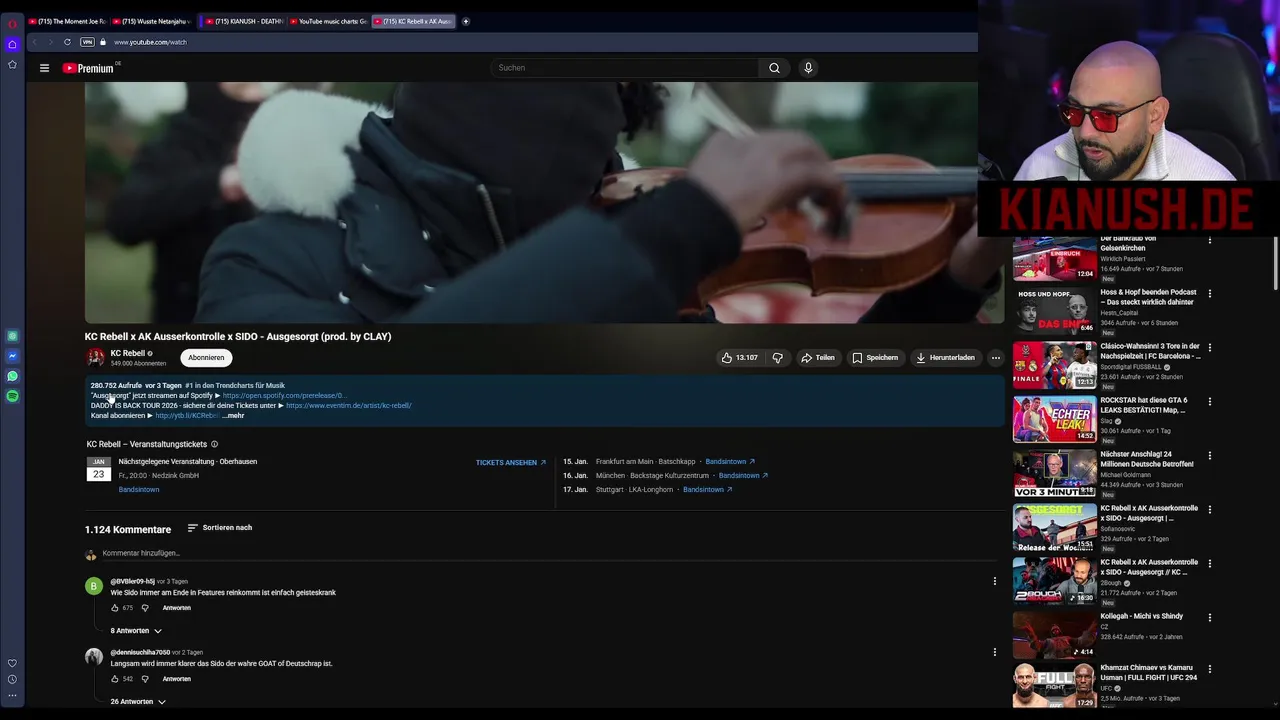
Task: Open YouTube hamburger guide menu
Action: [44, 68]
